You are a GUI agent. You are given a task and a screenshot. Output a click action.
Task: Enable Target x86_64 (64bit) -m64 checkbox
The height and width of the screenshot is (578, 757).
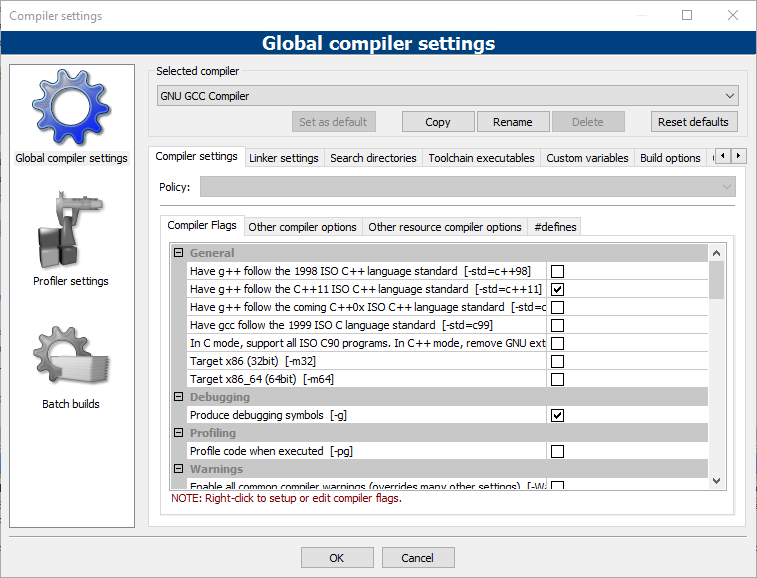[x=557, y=379]
